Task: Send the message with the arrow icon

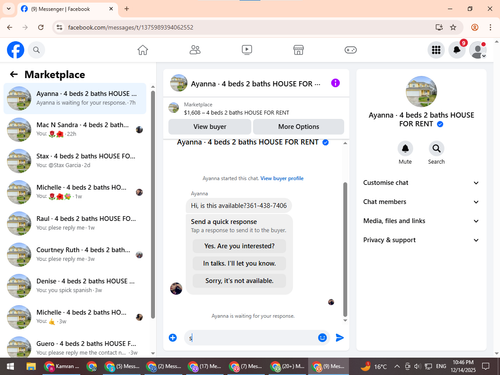Action: coord(340,338)
